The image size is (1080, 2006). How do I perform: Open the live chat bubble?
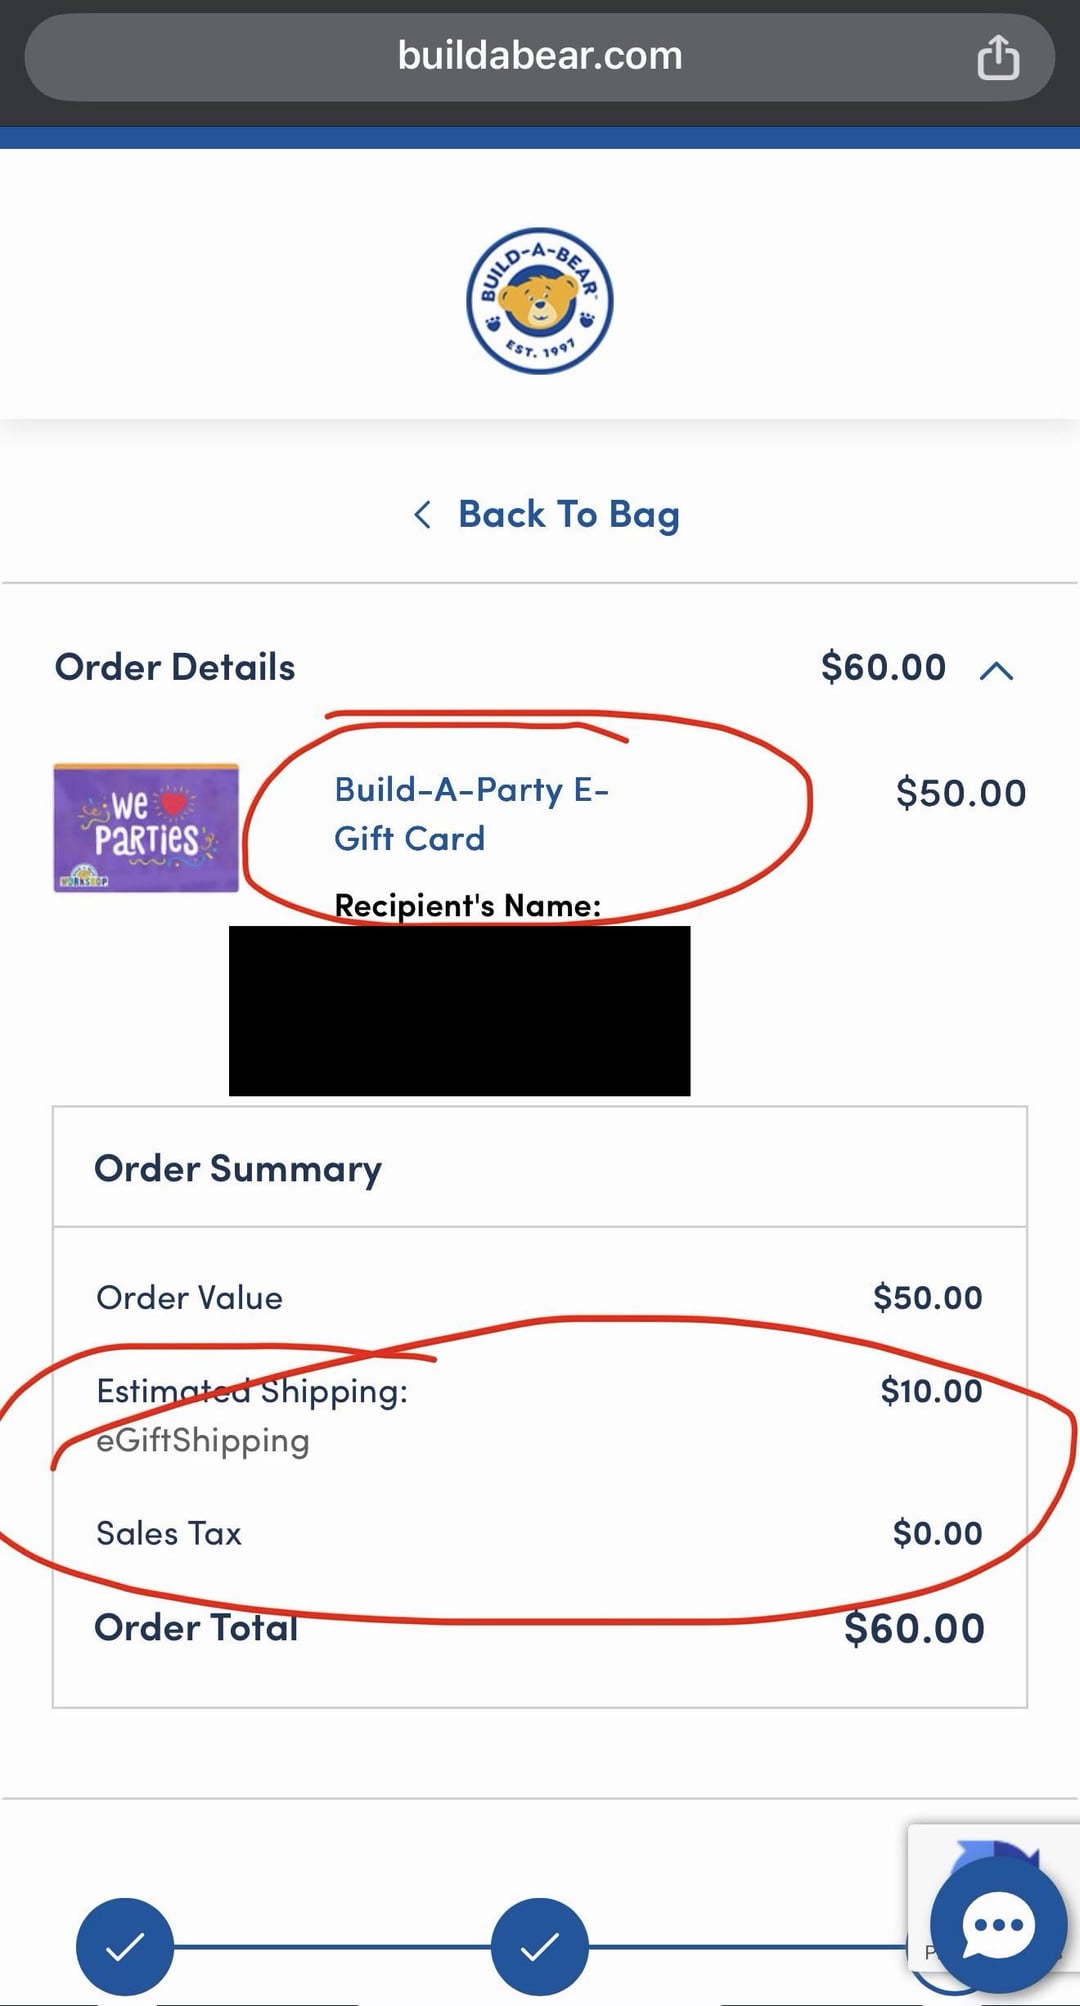pyautogui.click(x=997, y=1925)
